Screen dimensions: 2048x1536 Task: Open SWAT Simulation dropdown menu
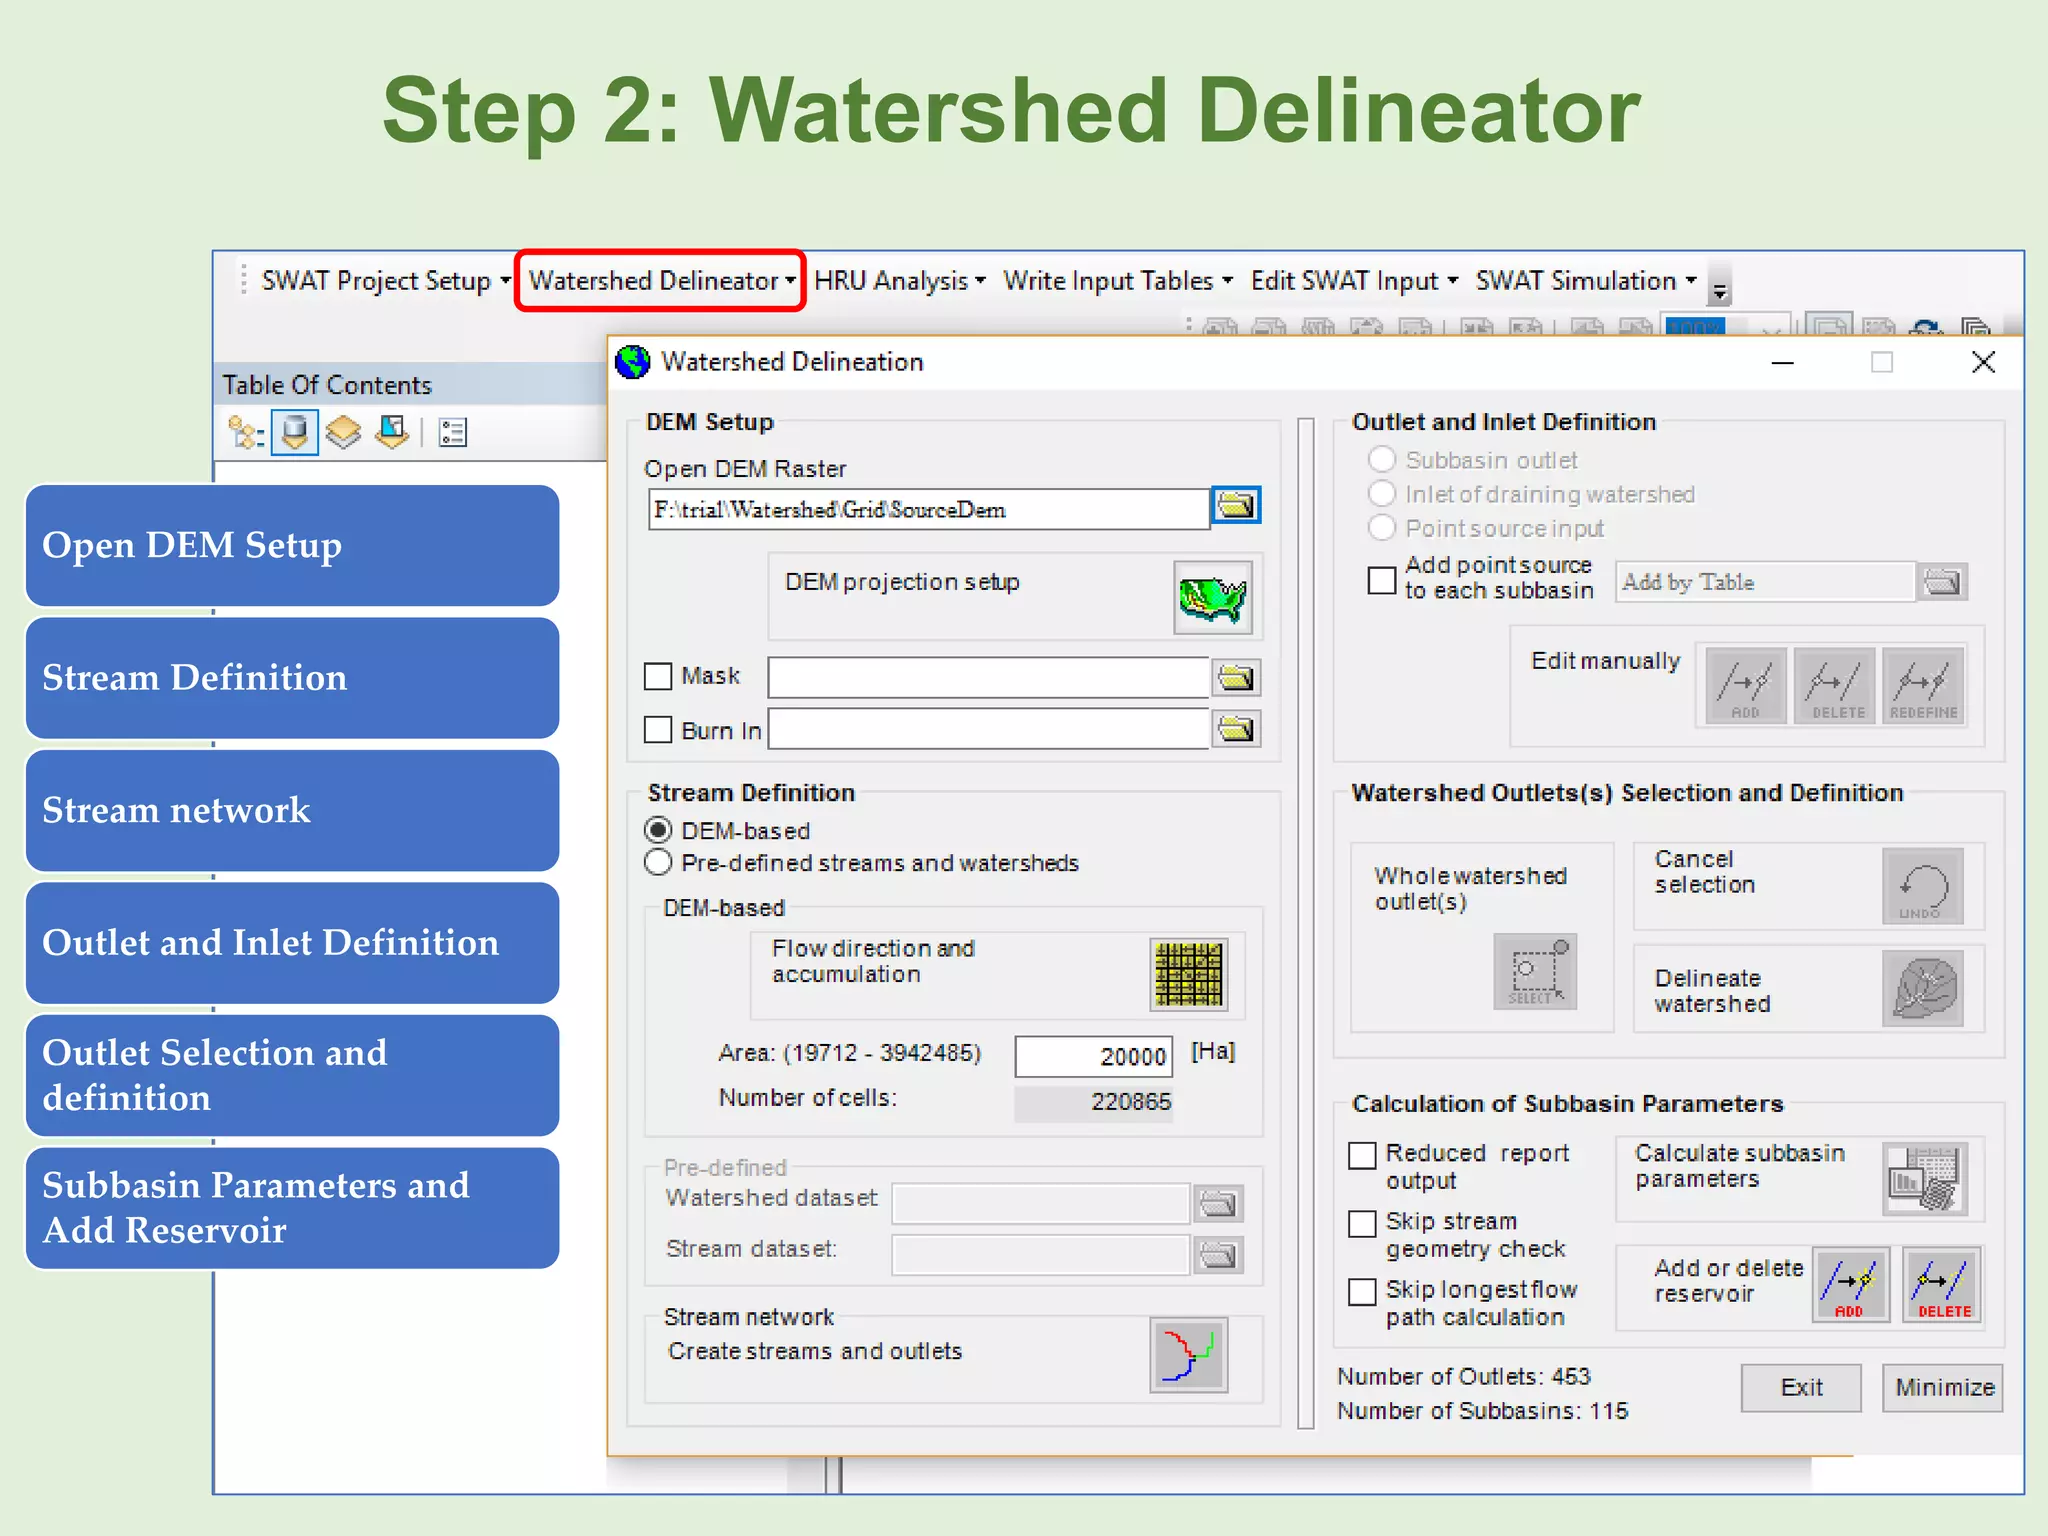pos(1586,281)
